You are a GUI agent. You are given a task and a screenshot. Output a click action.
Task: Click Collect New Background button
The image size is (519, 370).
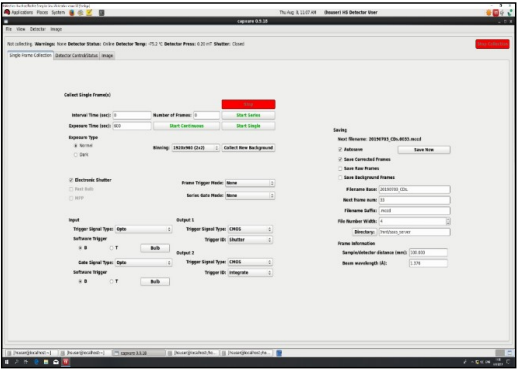click(x=248, y=148)
